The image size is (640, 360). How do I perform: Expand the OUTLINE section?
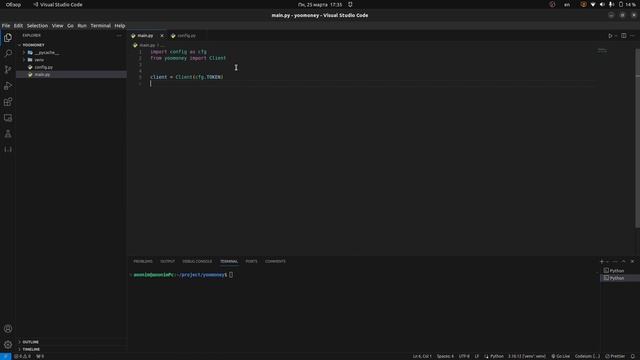31,342
